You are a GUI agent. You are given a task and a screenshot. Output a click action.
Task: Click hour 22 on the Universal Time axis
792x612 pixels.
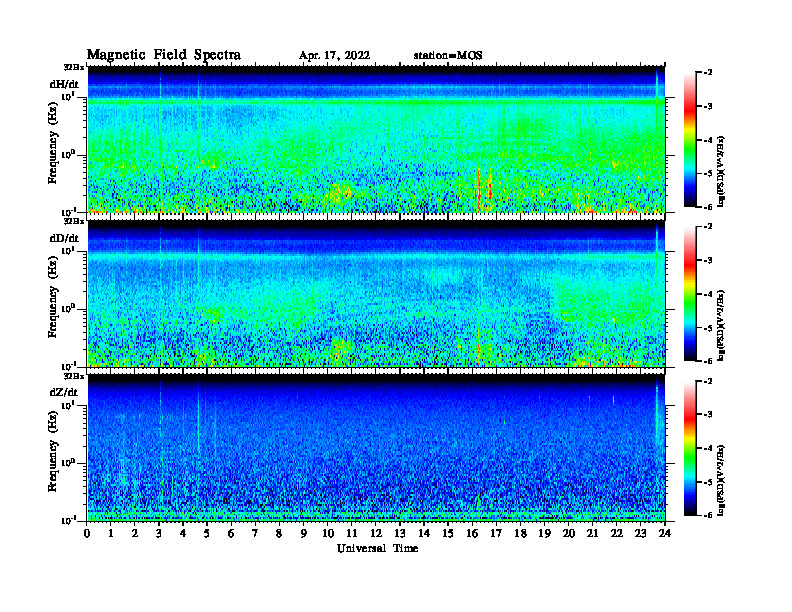tap(616, 533)
